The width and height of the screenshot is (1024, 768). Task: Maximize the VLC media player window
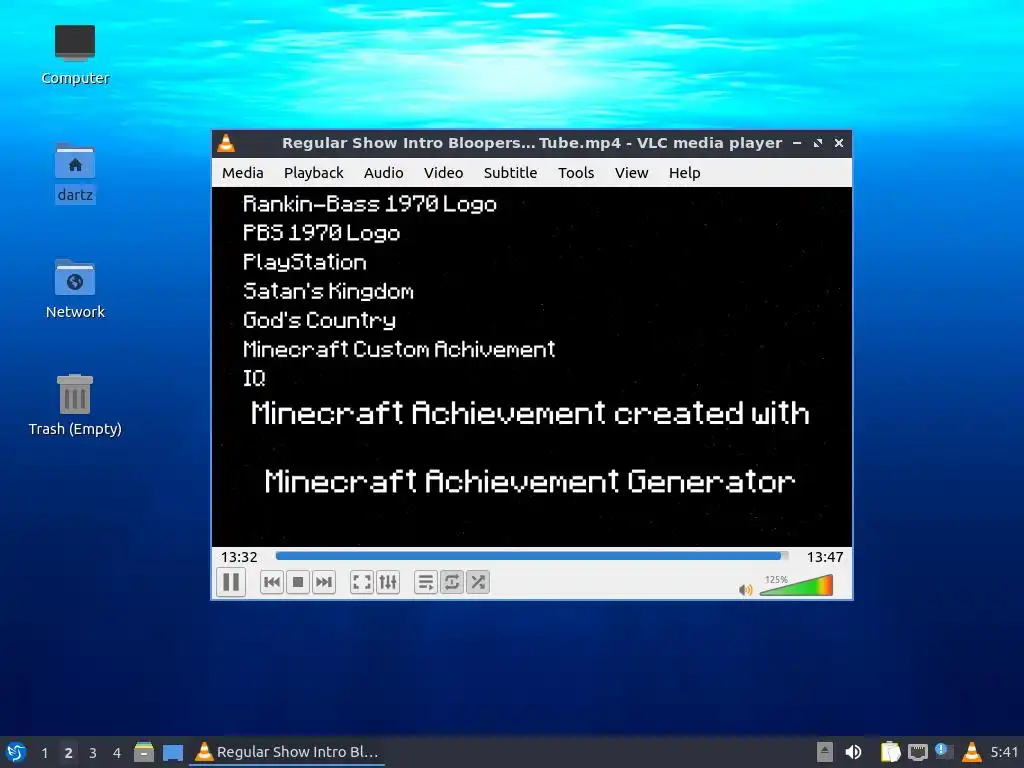818,143
